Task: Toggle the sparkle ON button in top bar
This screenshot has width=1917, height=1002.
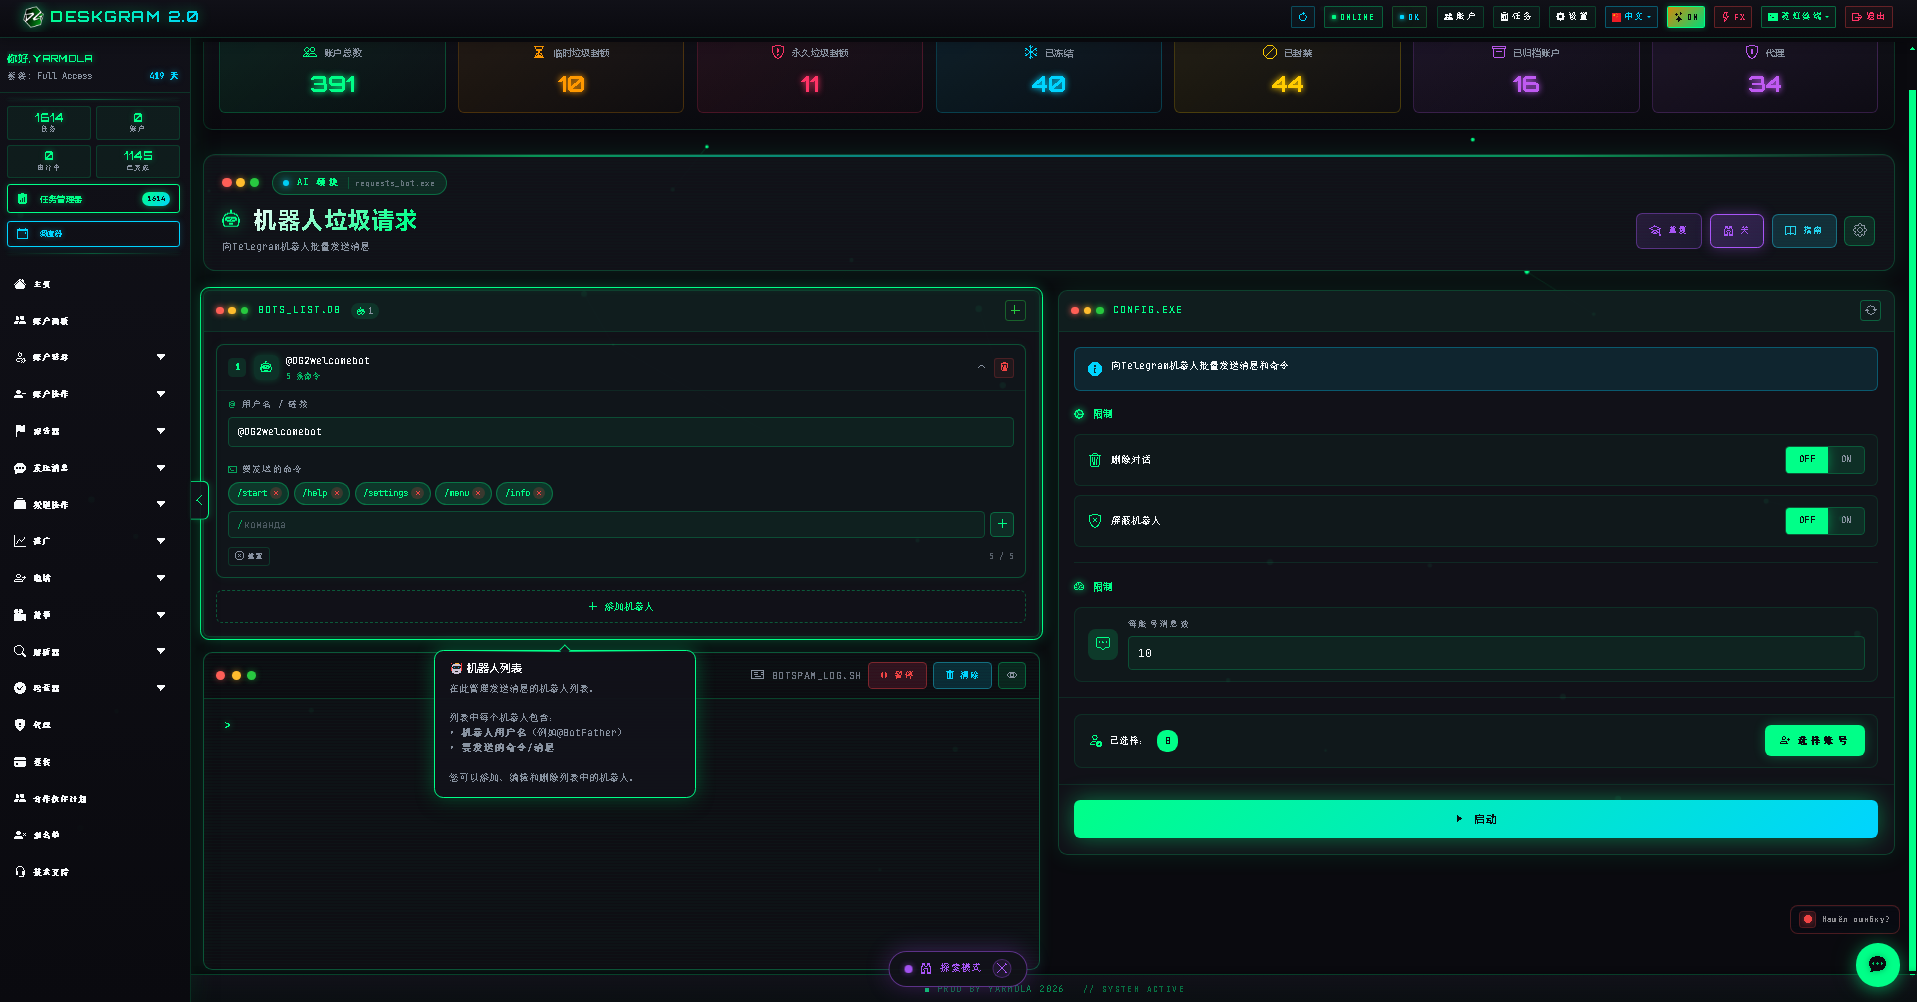Action: pyautogui.click(x=1686, y=17)
